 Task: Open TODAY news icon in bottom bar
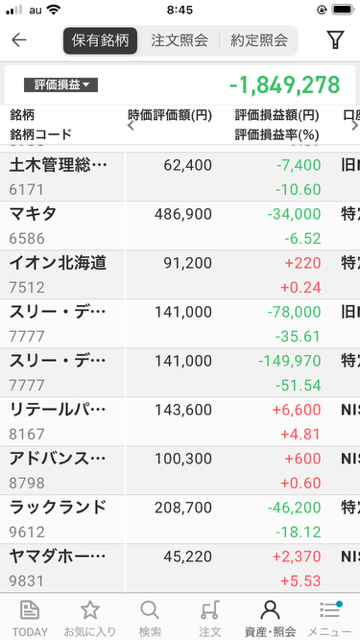30,610
